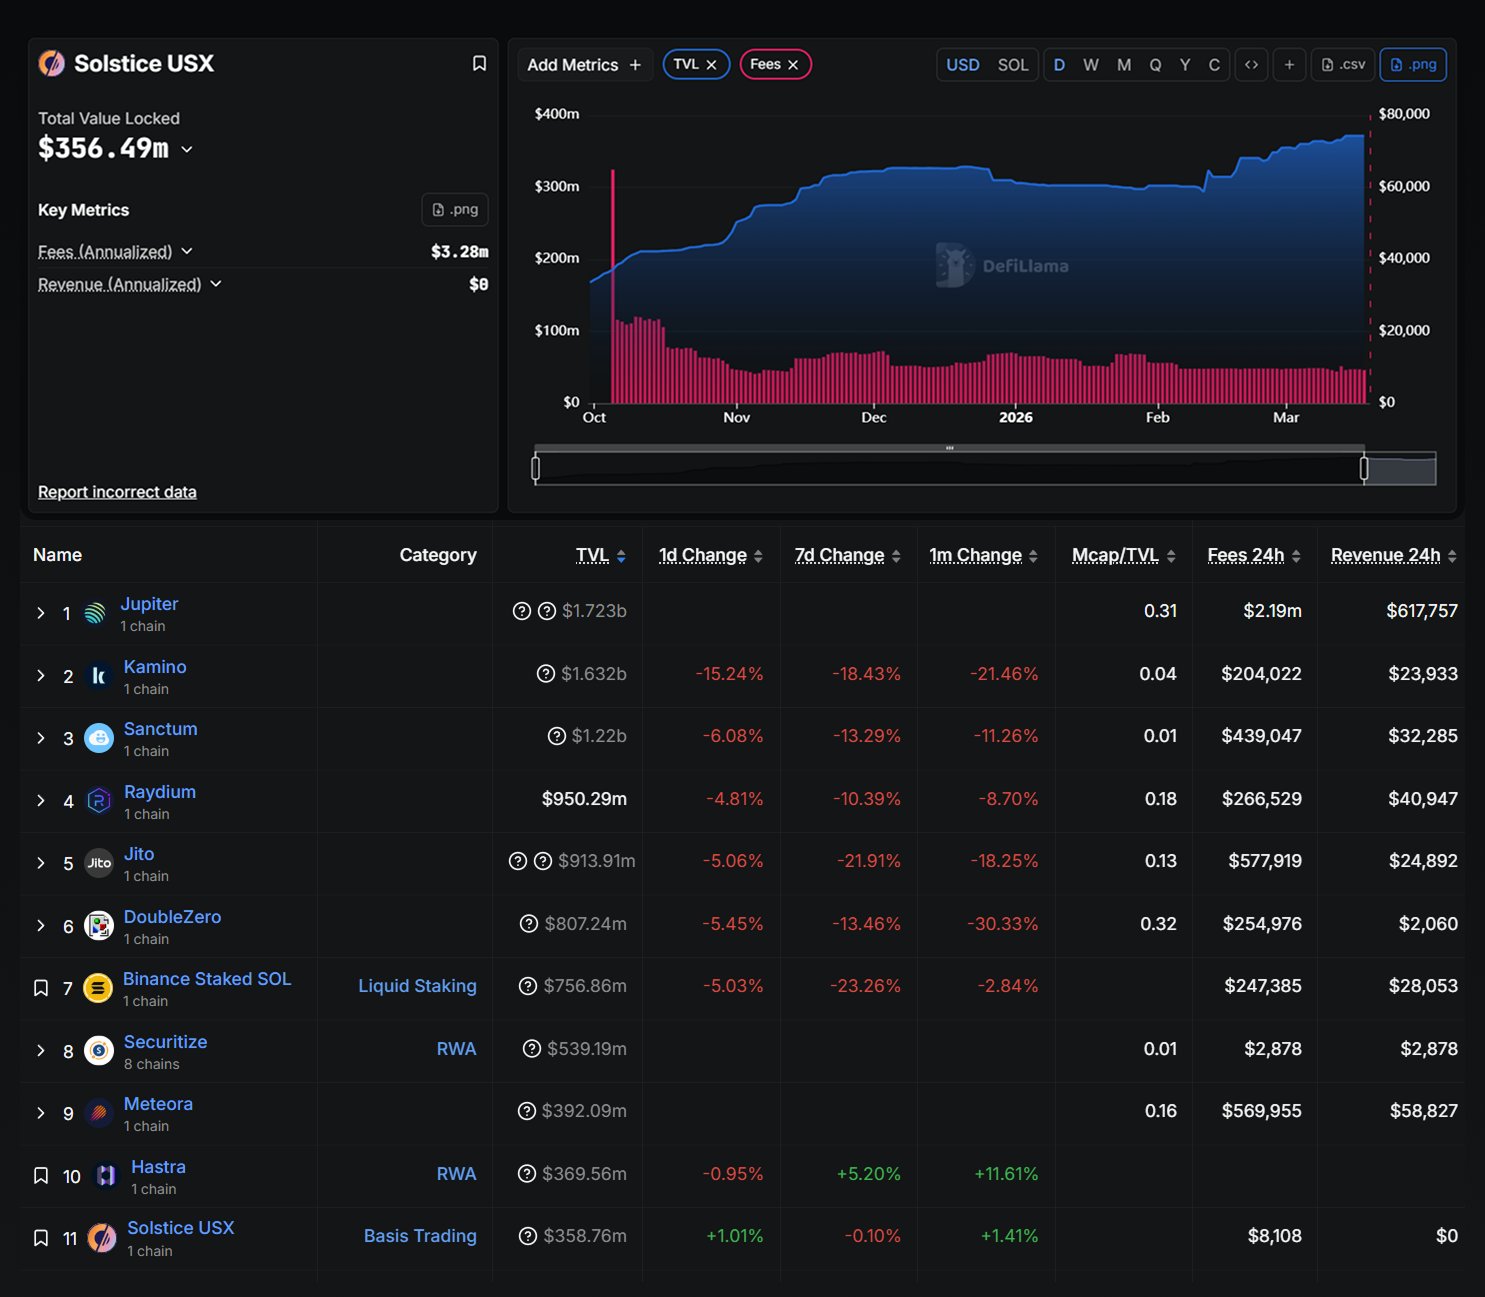
Task: Remove the TVL metric chip
Action: click(x=711, y=65)
